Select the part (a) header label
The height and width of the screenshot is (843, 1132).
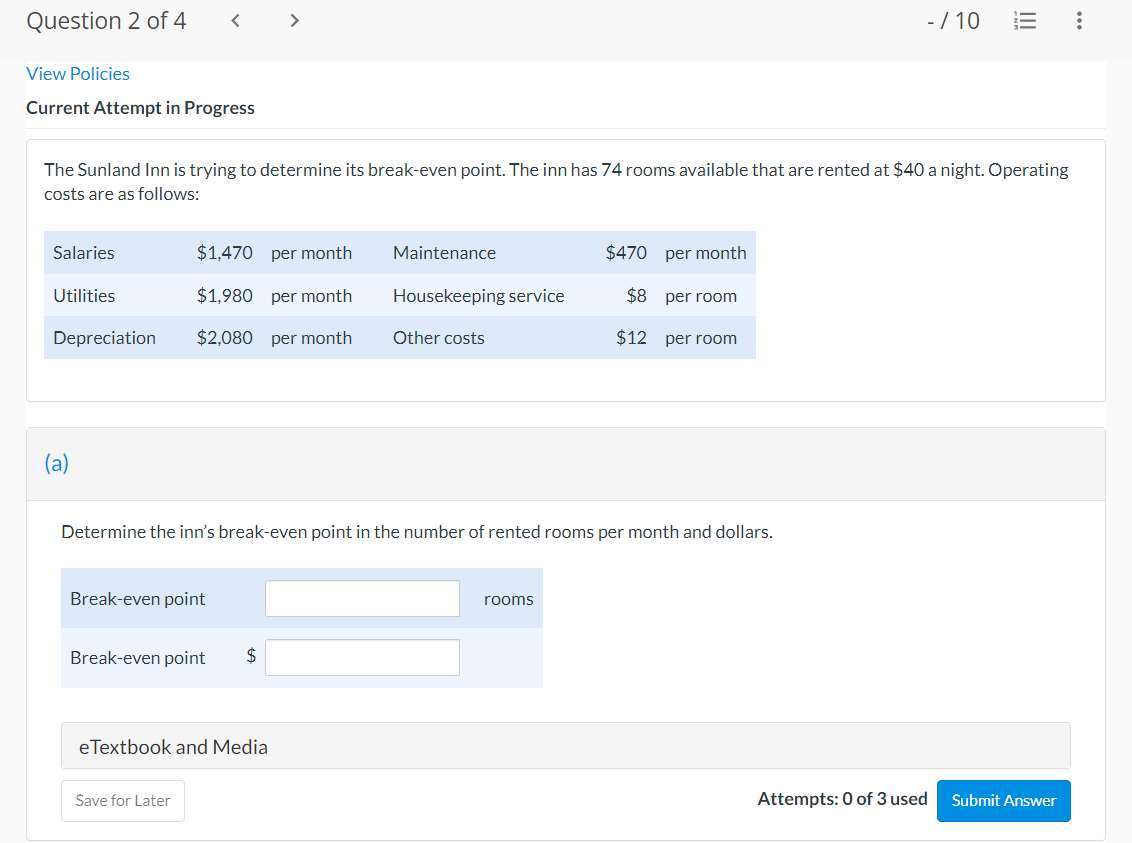pyautogui.click(x=57, y=463)
